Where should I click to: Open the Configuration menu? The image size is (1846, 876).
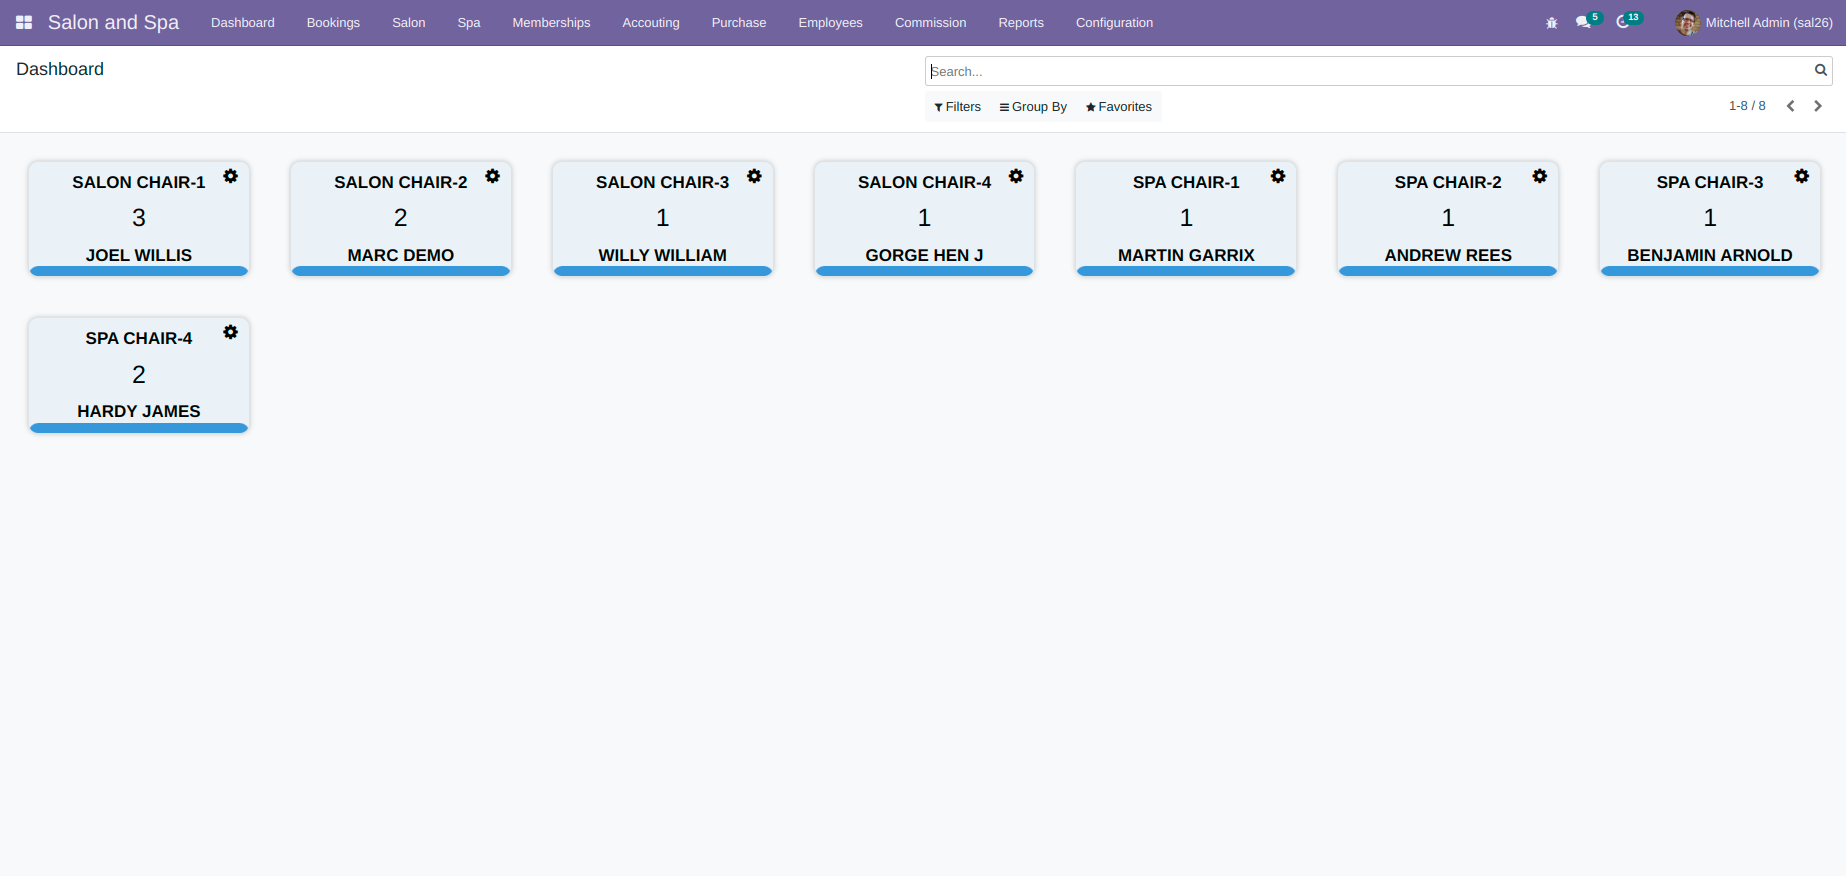point(1114,22)
